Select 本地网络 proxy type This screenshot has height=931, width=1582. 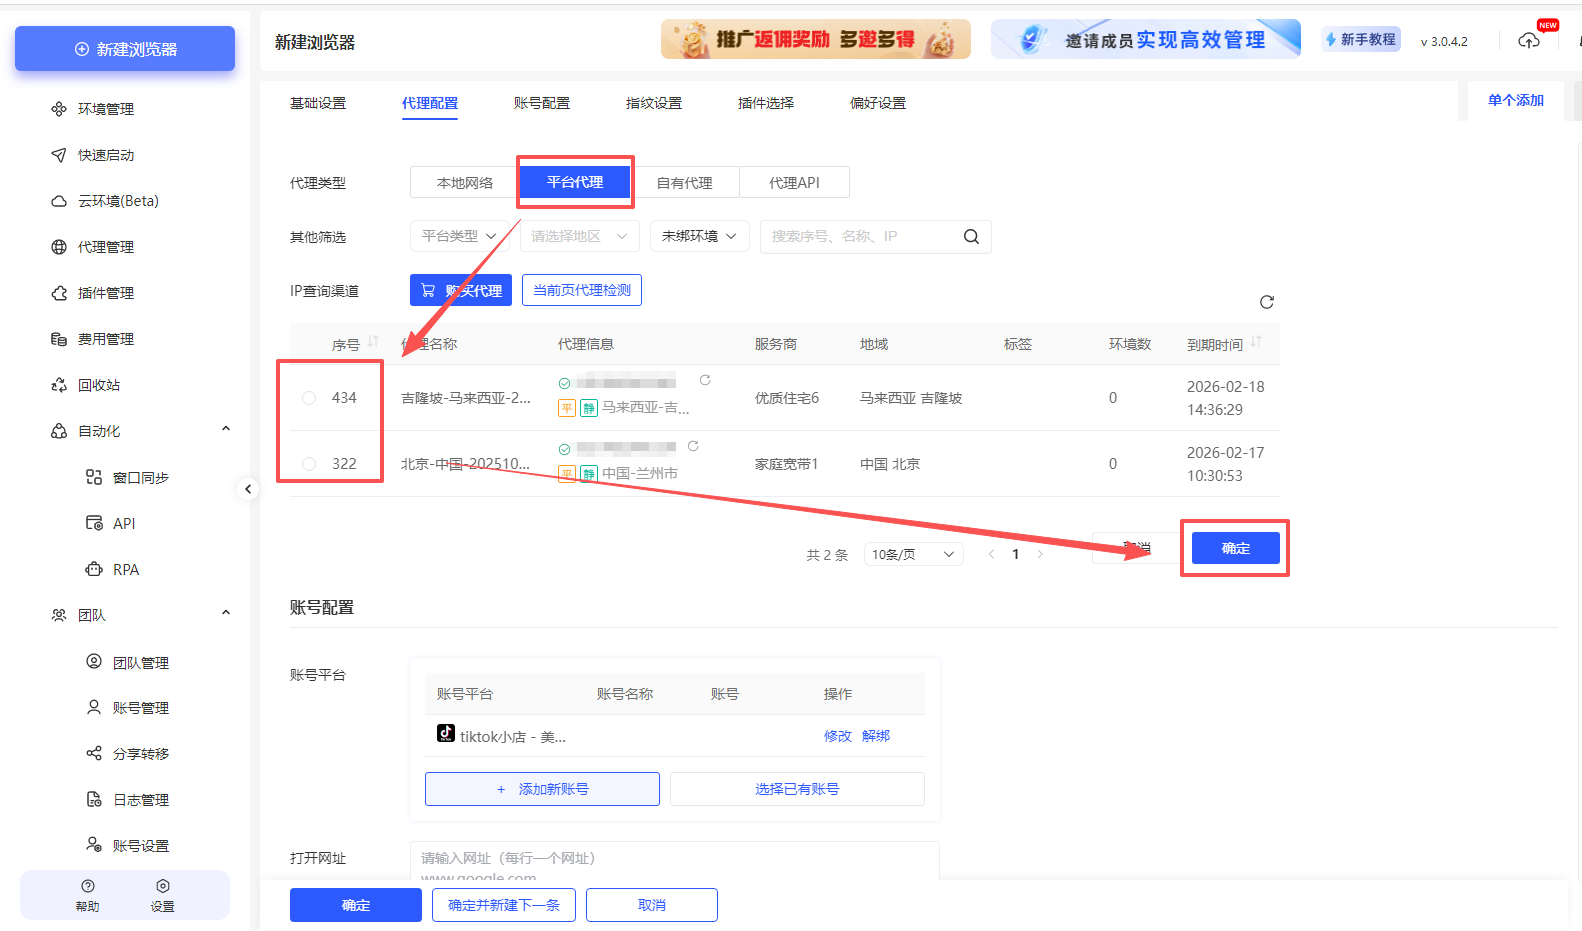tap(465, 183)
